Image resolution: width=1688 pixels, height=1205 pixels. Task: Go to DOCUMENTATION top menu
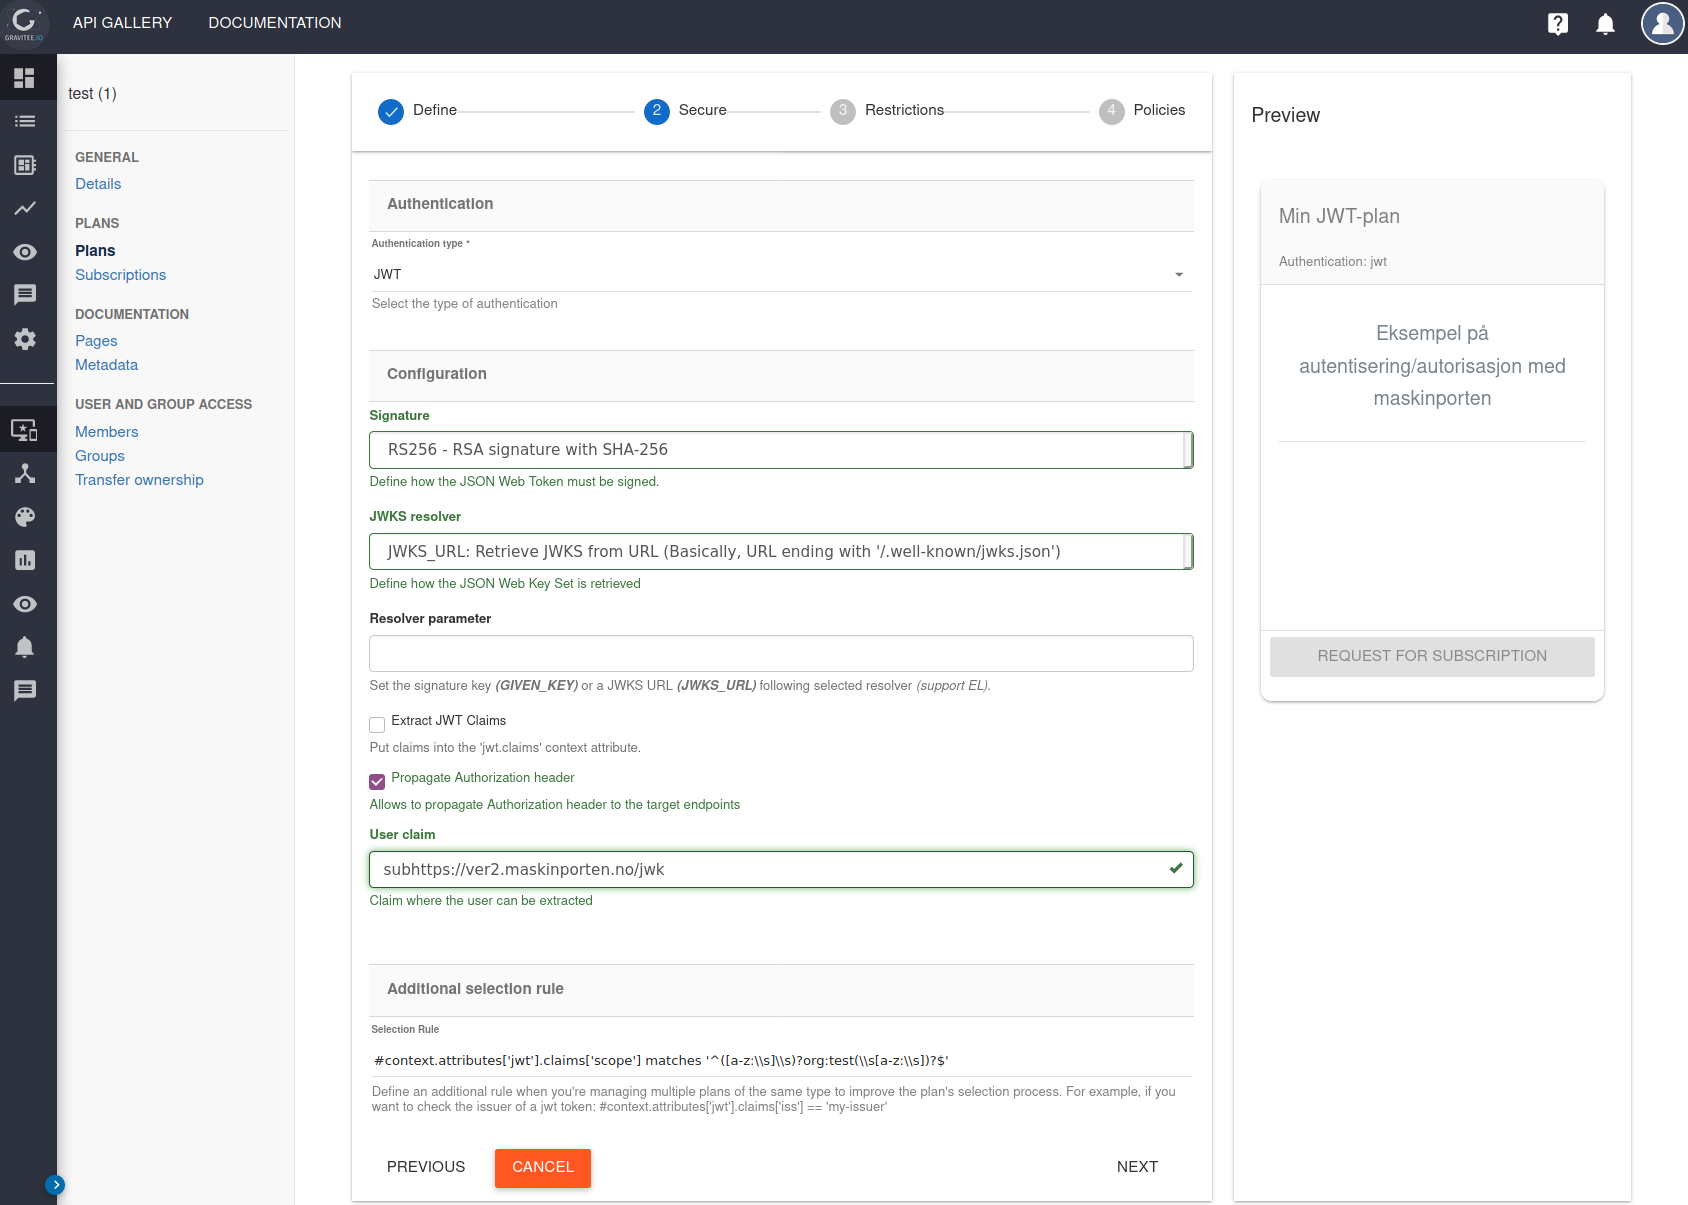275,23
